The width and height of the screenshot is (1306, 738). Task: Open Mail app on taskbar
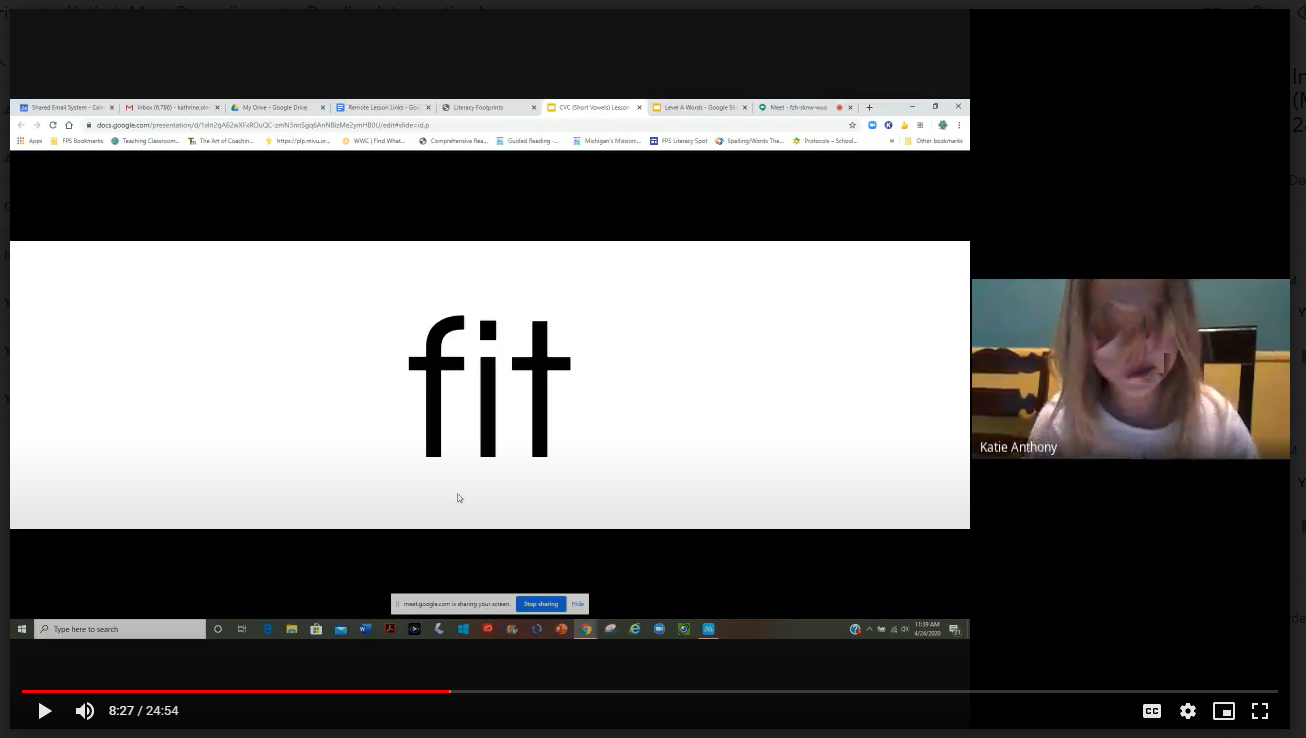coord(341,629)
